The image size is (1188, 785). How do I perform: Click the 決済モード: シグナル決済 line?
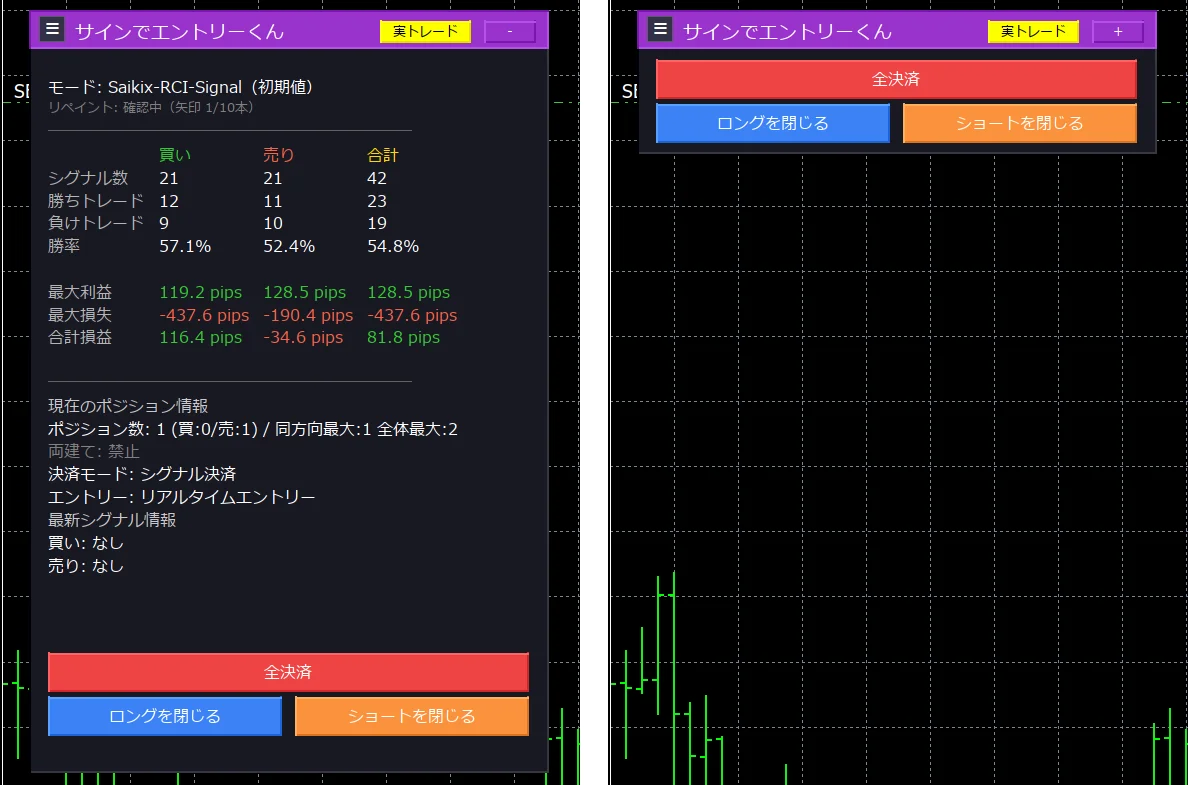(142, 474)
